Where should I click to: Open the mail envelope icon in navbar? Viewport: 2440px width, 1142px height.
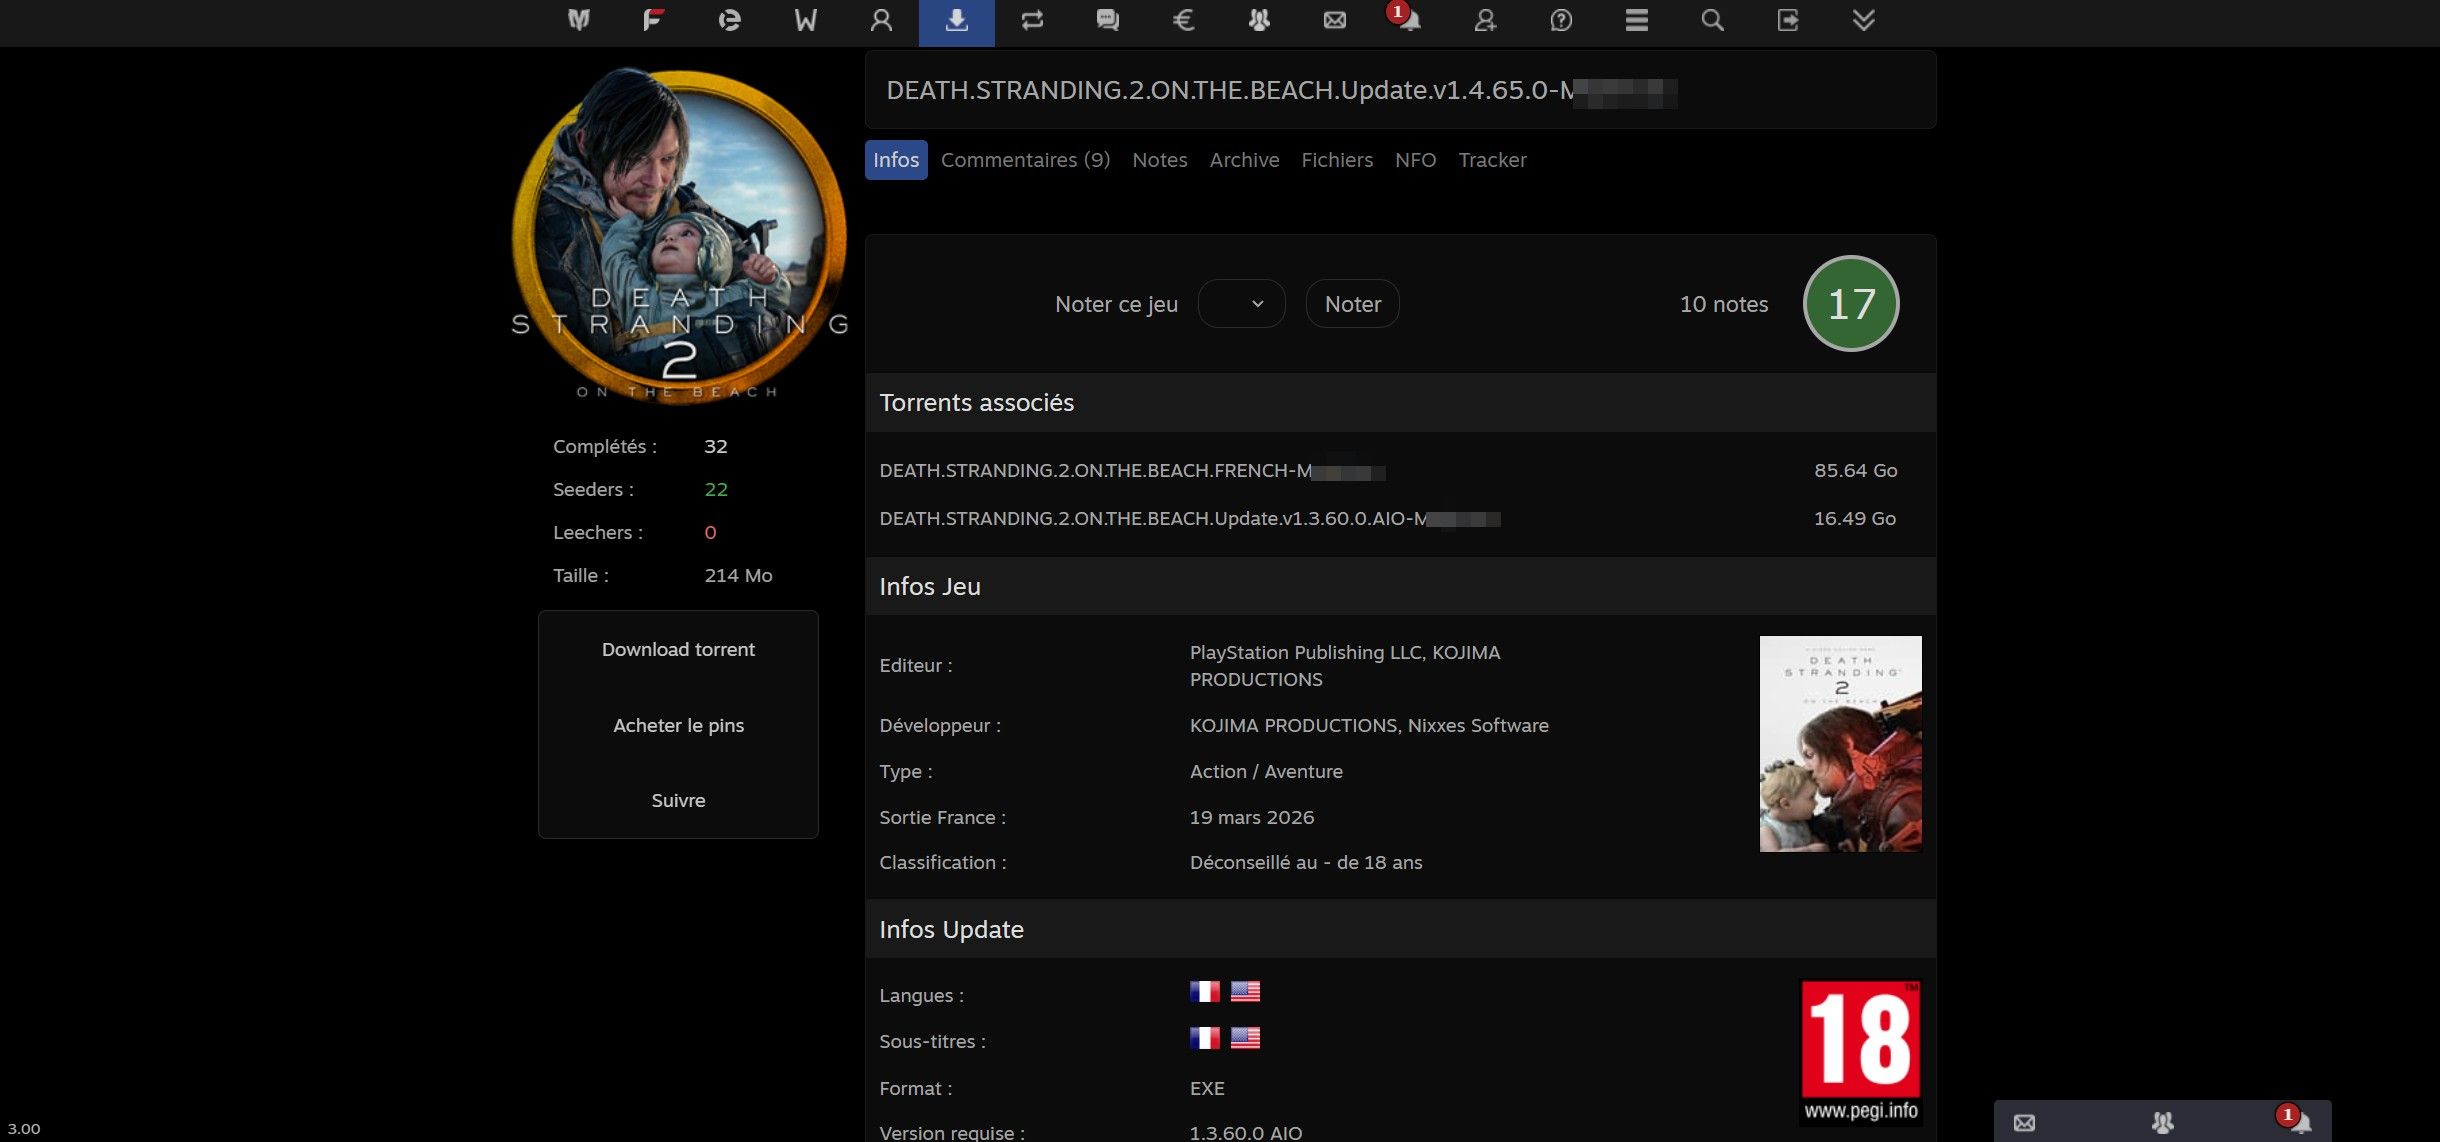tap(1334, 21)
